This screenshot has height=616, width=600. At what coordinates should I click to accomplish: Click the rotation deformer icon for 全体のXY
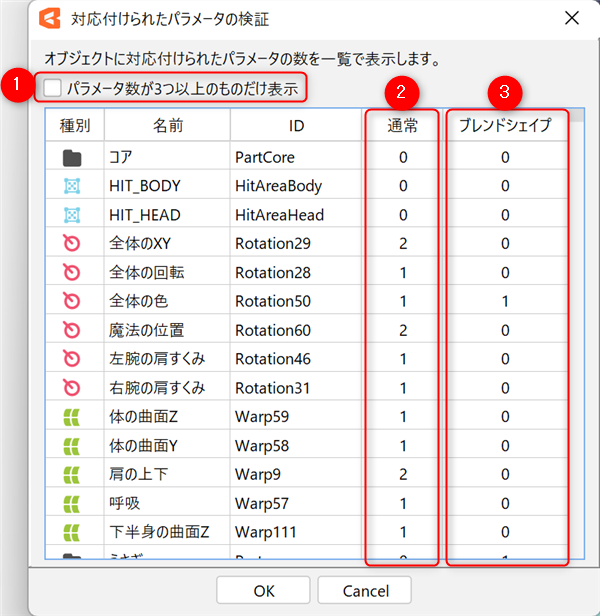[71, 244]
